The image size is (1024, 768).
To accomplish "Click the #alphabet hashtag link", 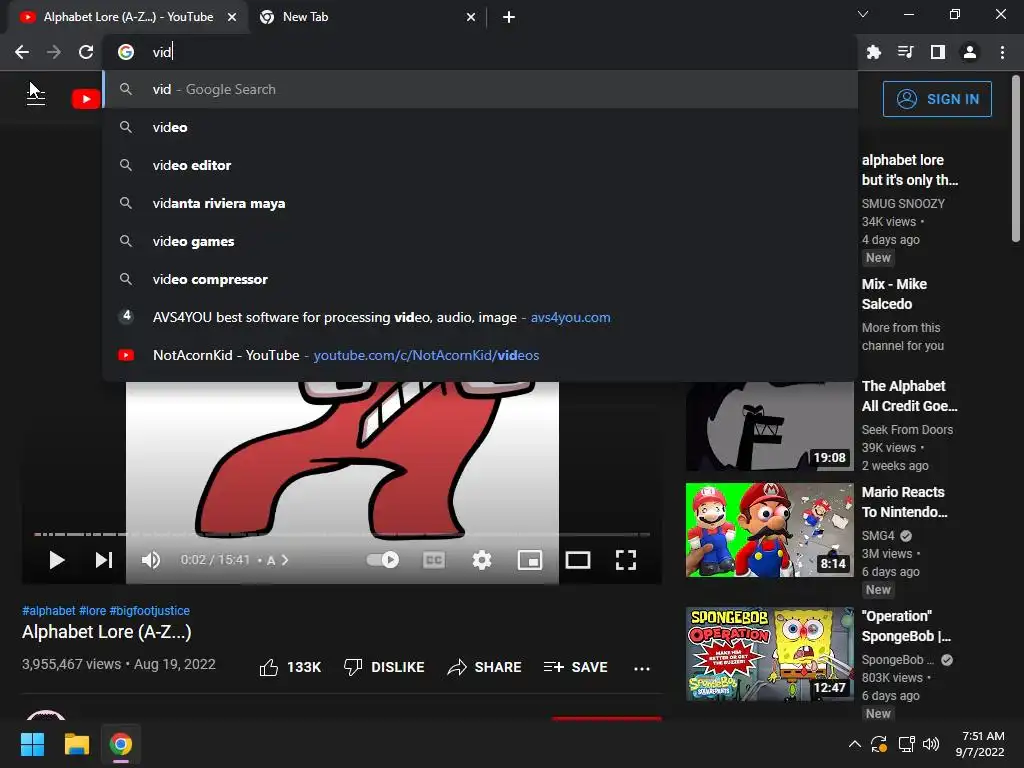I will (x=49, y=611).
